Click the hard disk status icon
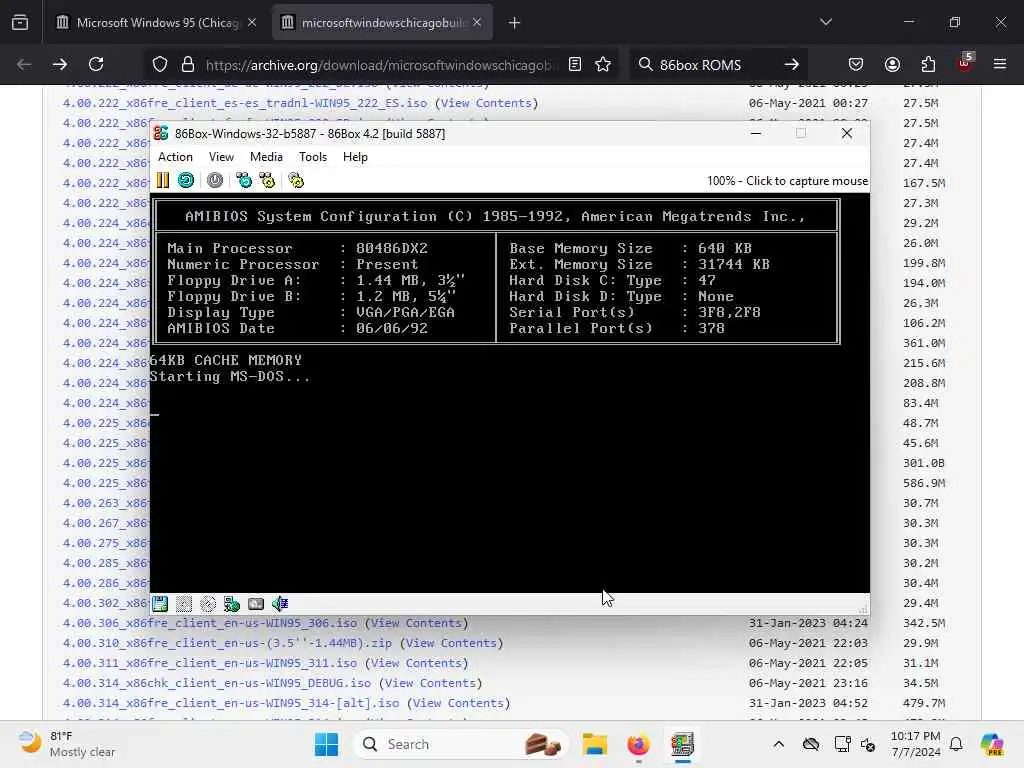1024x768 pixels. 256,603
